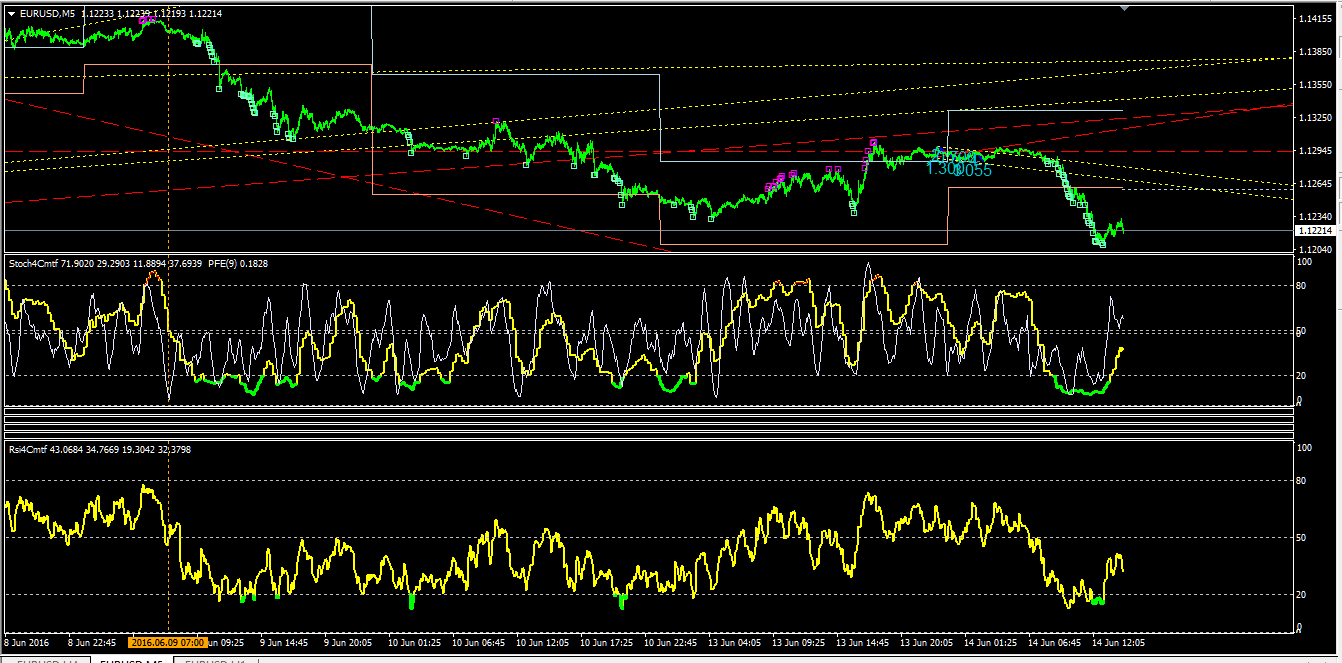The height and width of the screenshot is (663, 1342).
Task: Click the 1.12945 price axis value
Action: click(1317, 151)
